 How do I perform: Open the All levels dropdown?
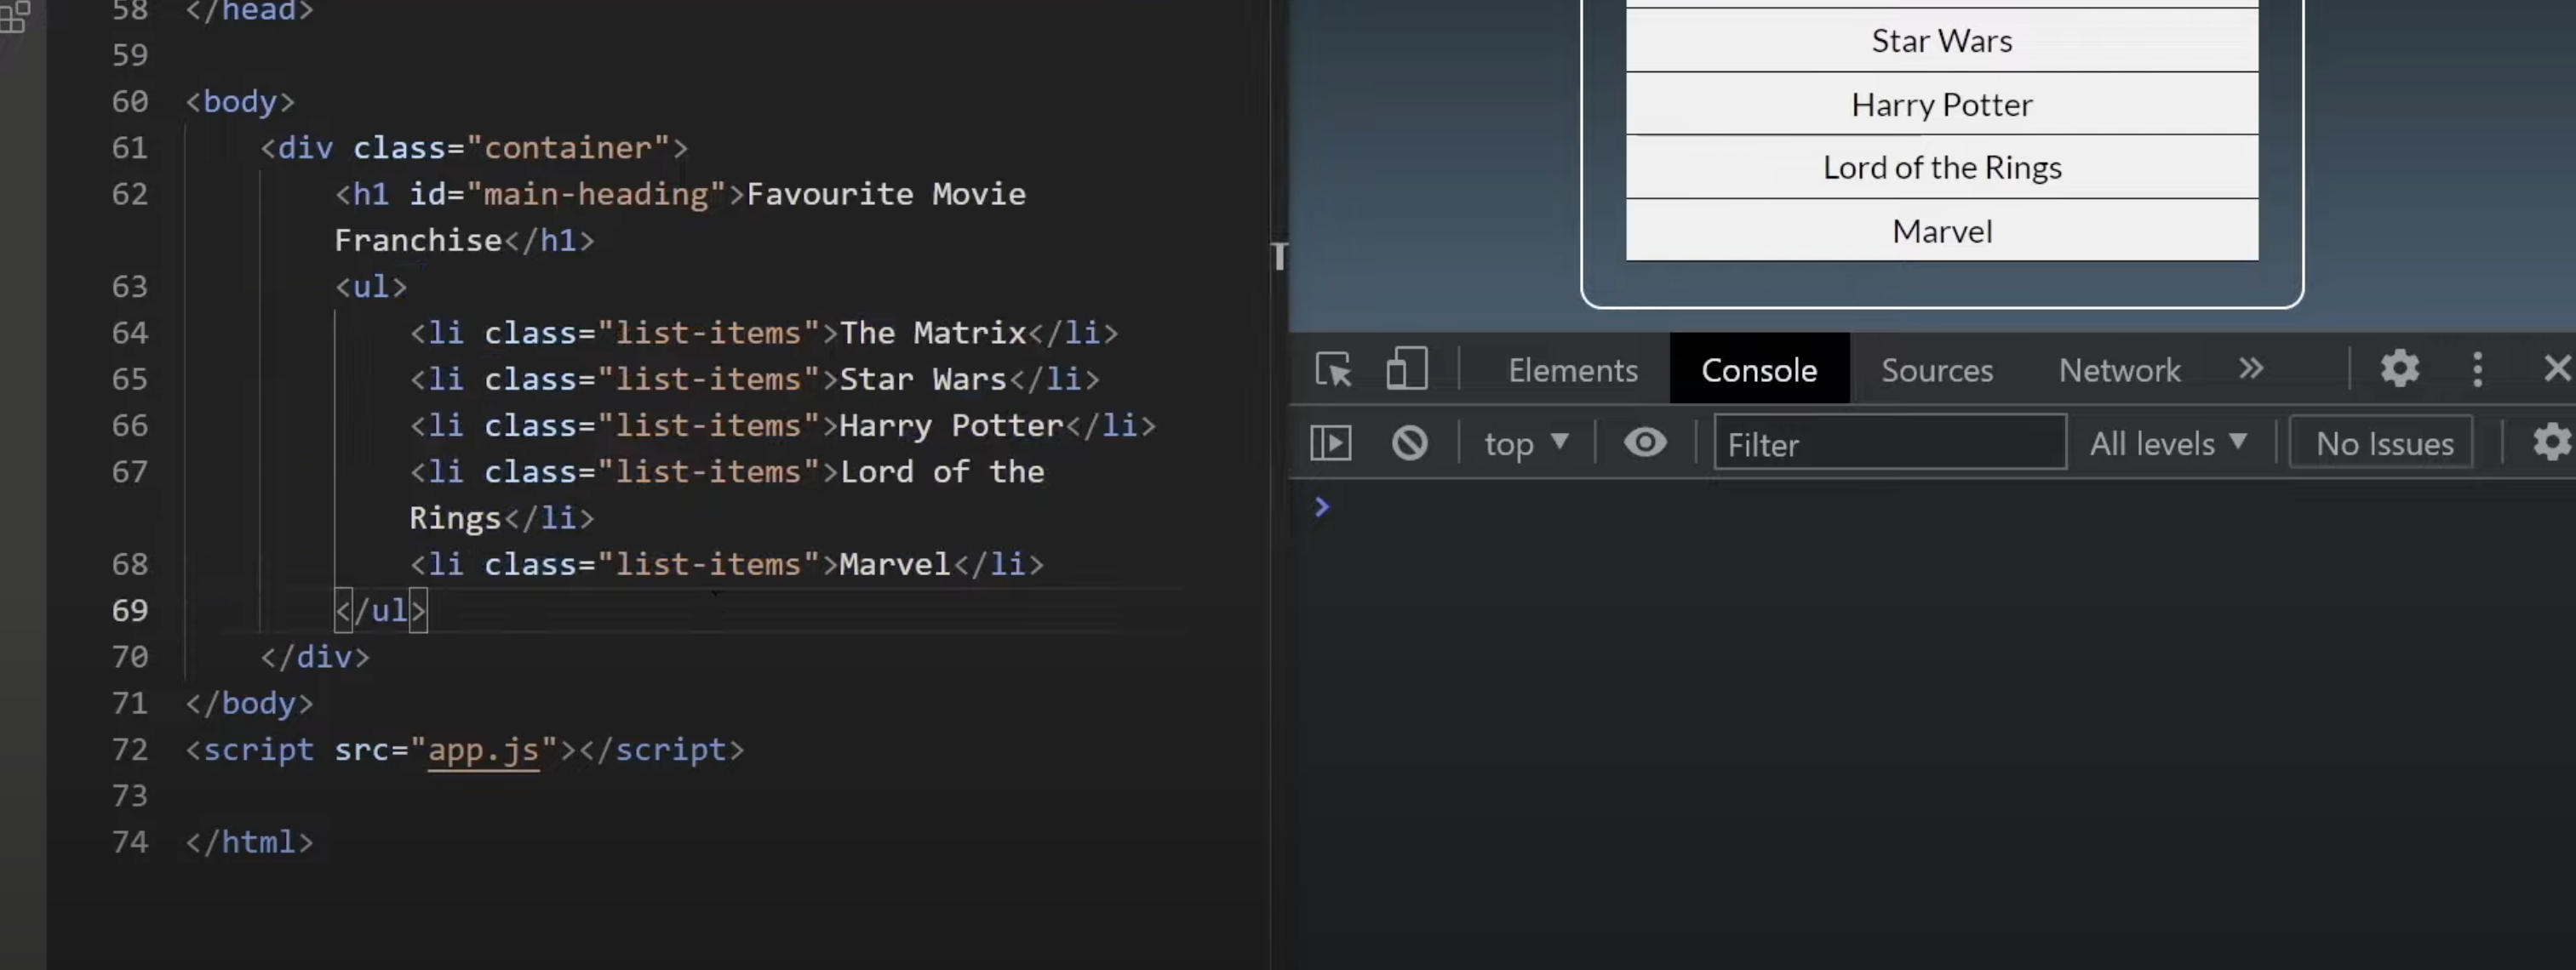pyautogui.click(x=2168, y=443)
